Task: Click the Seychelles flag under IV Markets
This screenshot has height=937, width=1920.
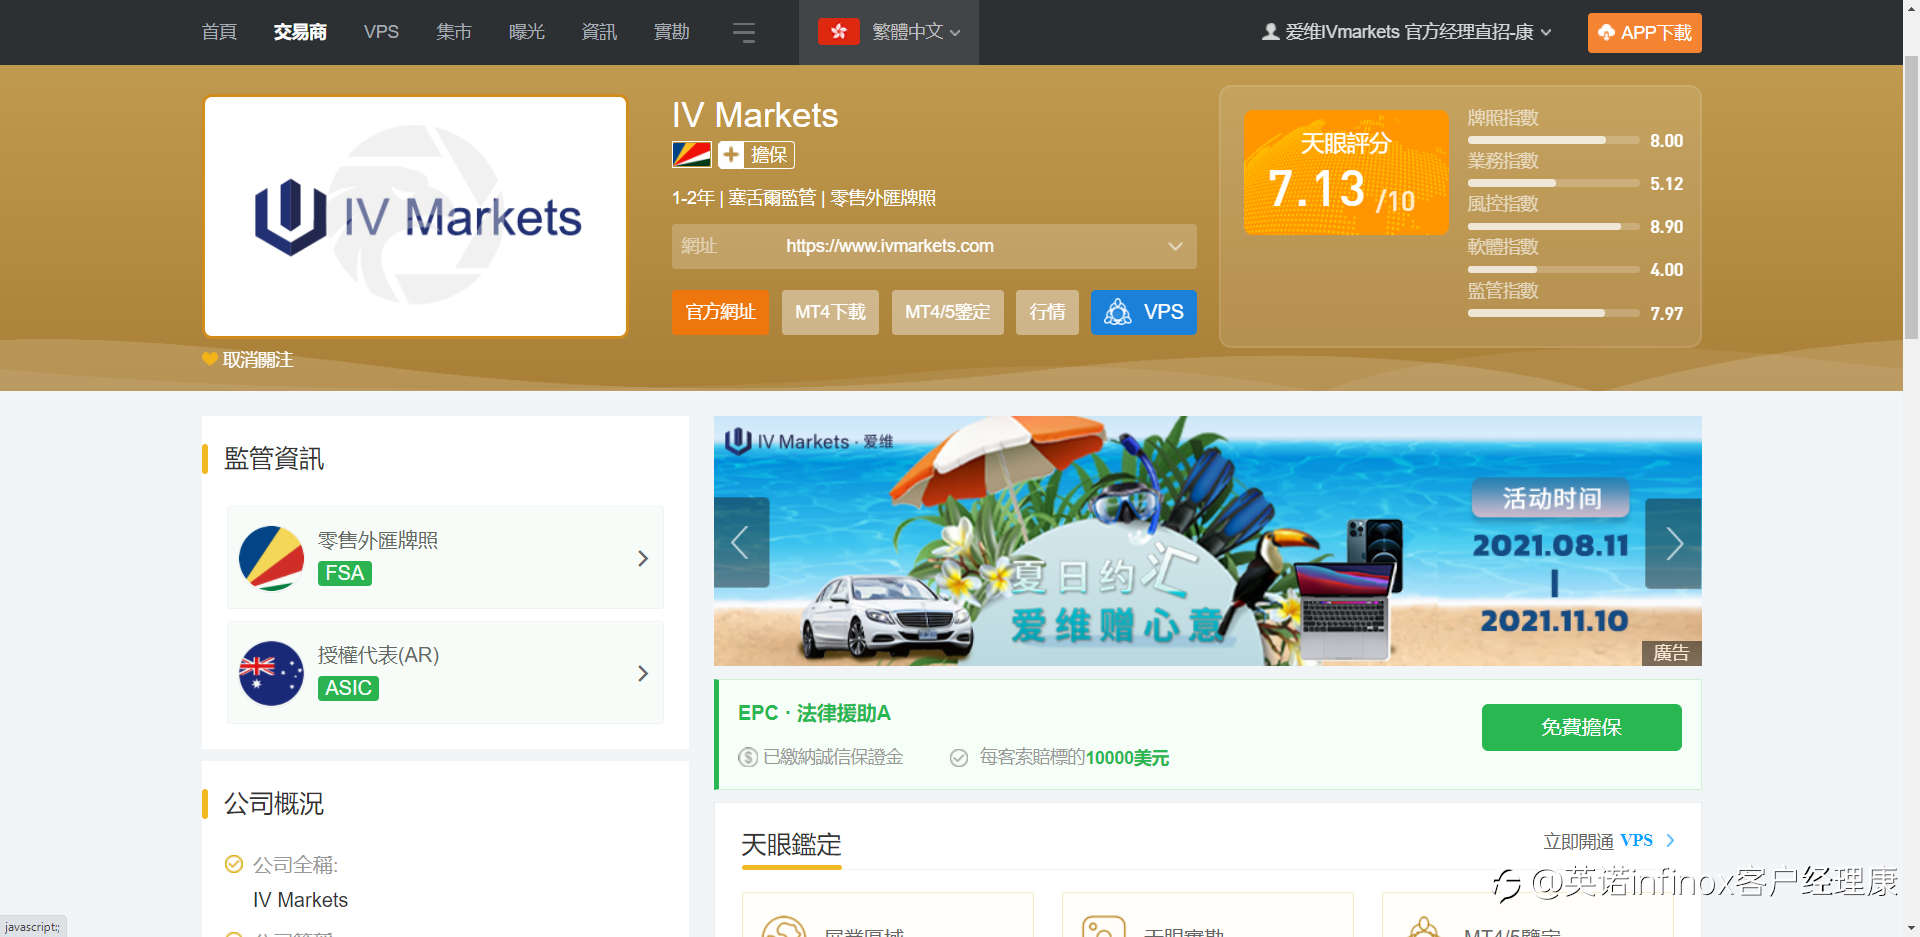Action: pyautogui.click(x=692, y=155)
